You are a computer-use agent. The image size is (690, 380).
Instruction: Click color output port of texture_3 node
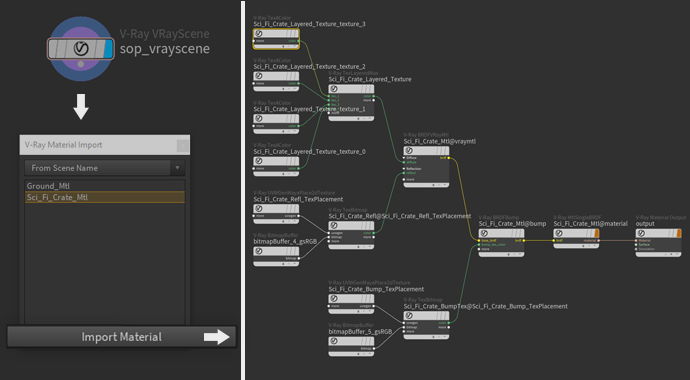(x=299, y=41)
